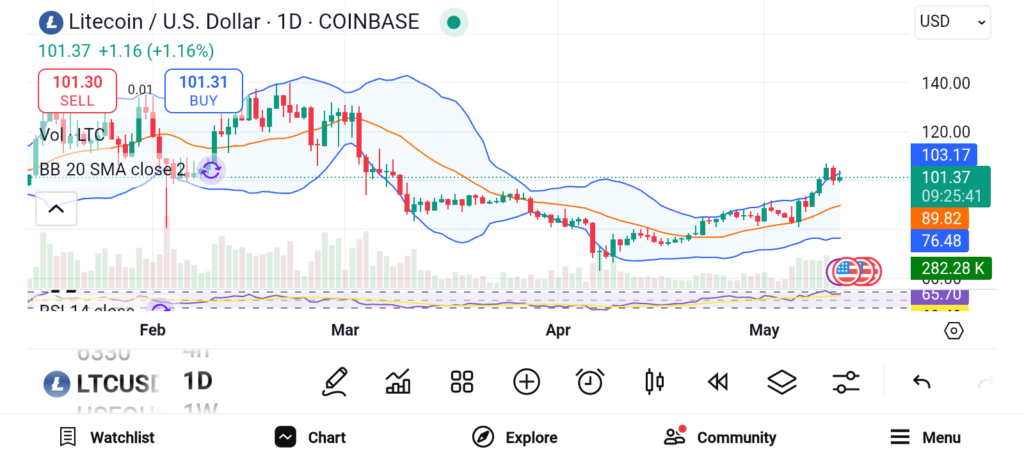Viewport: 1024px width, 461px height.
Task: Open the indicators chart icon
Action: 398,381
